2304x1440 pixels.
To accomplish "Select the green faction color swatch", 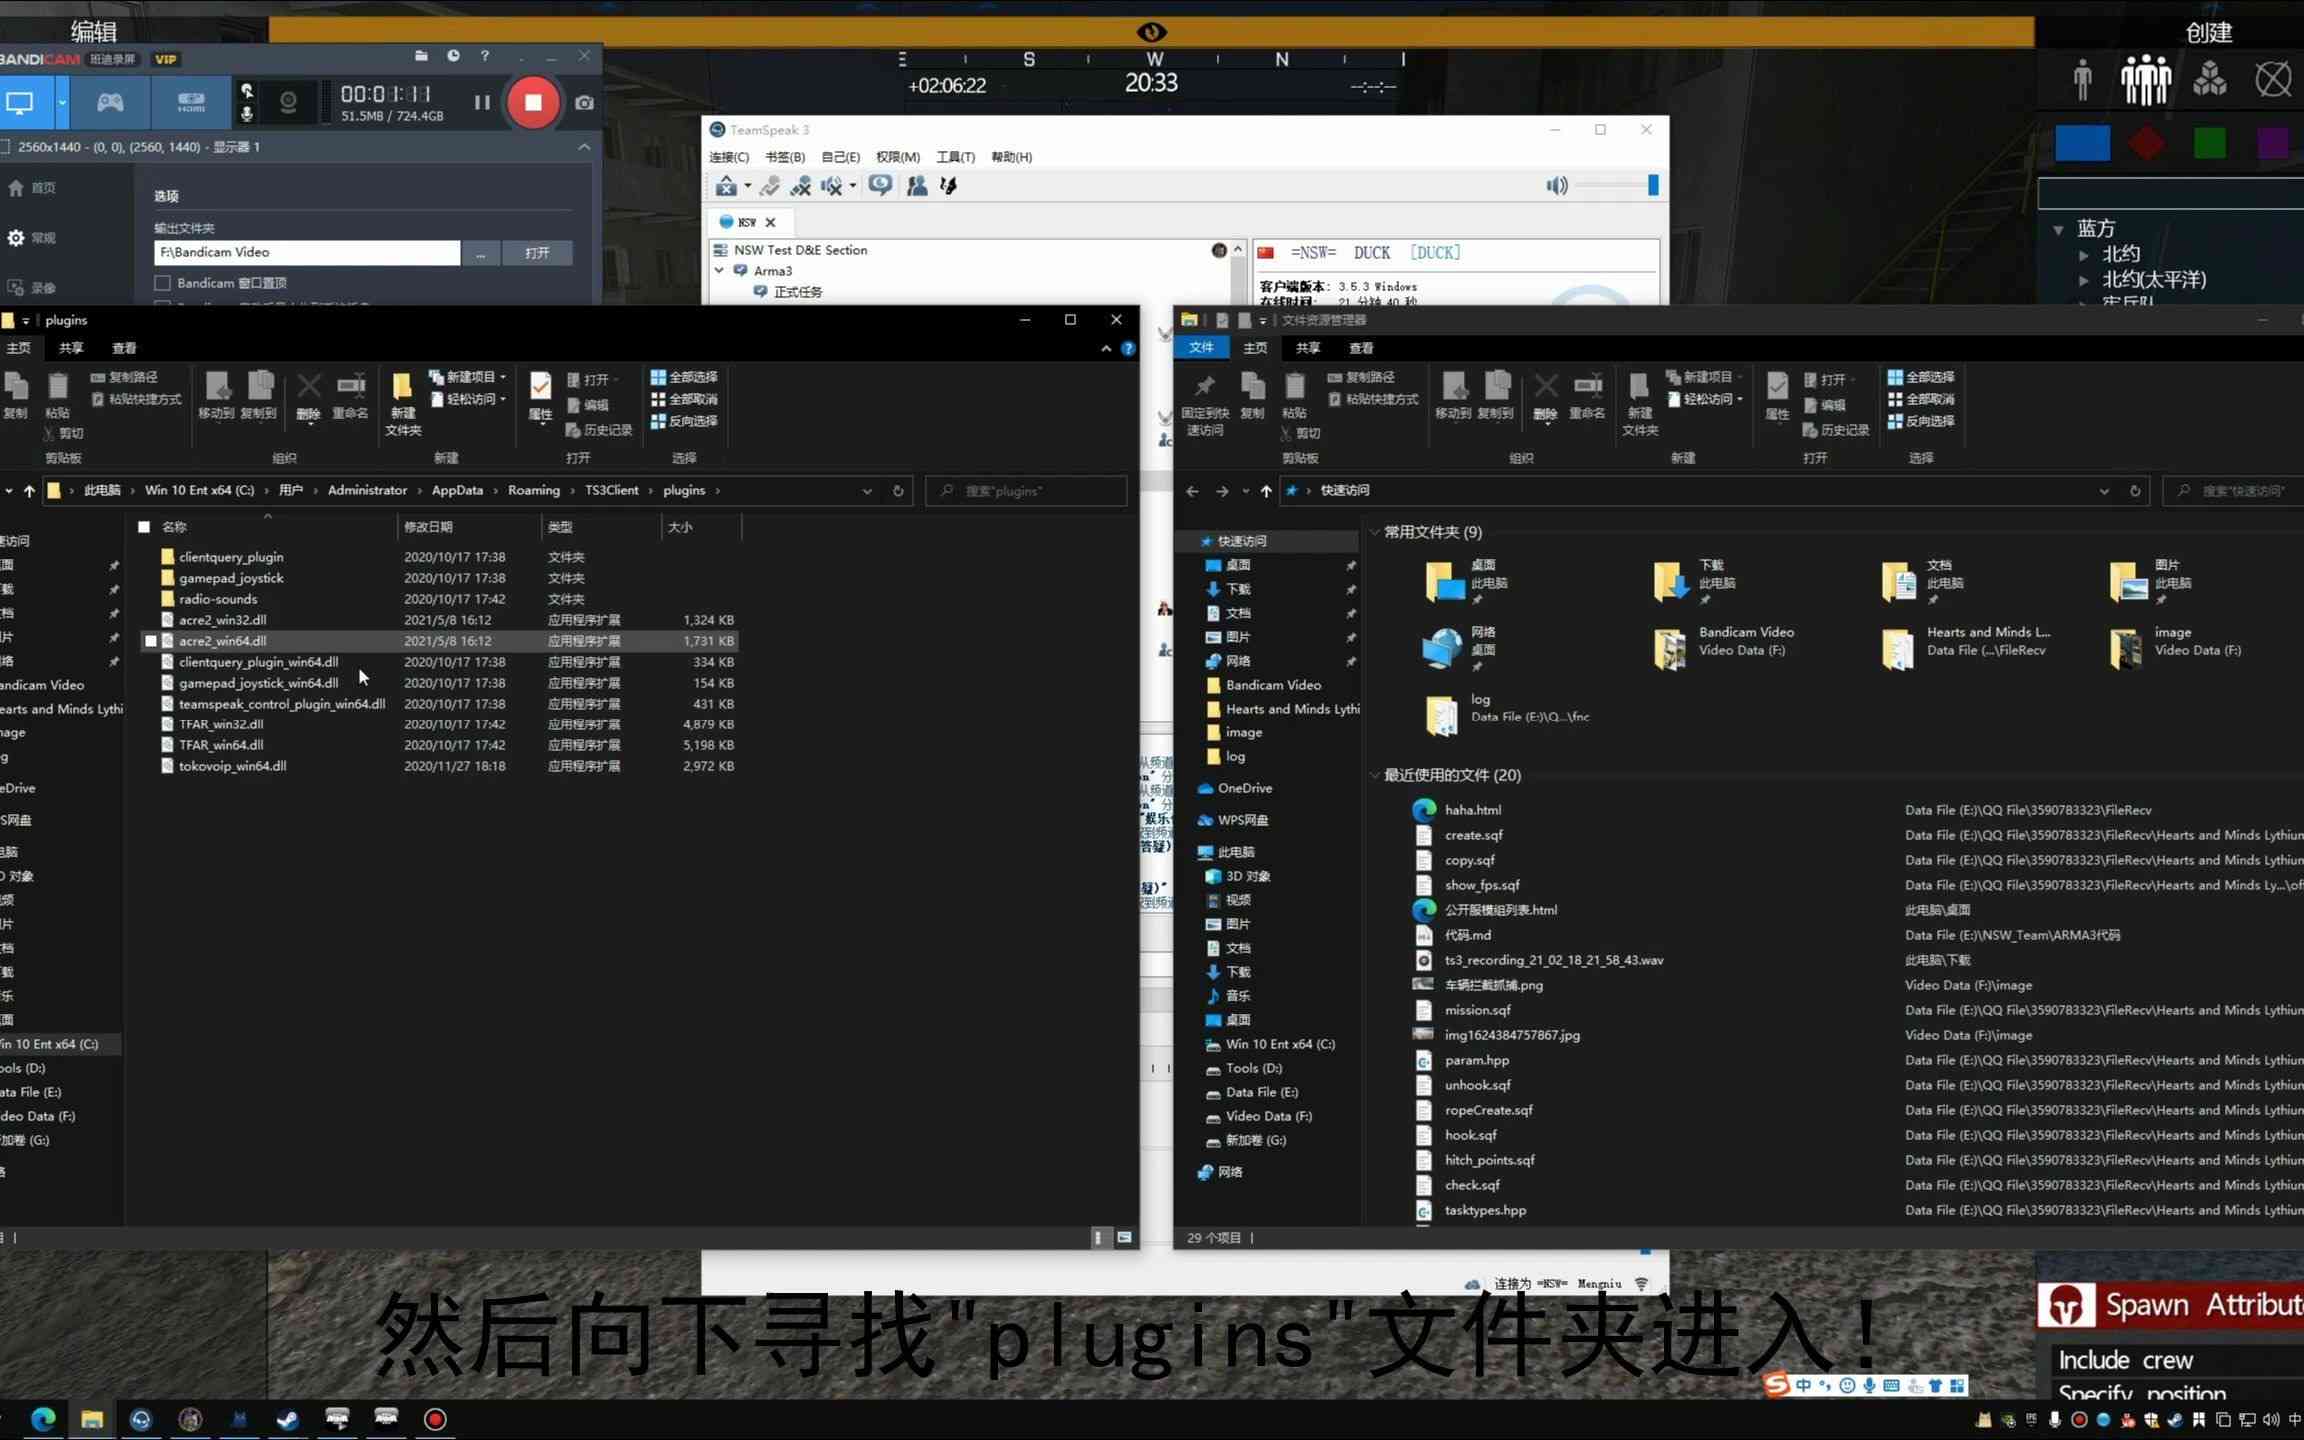I will coord(2210,143).
